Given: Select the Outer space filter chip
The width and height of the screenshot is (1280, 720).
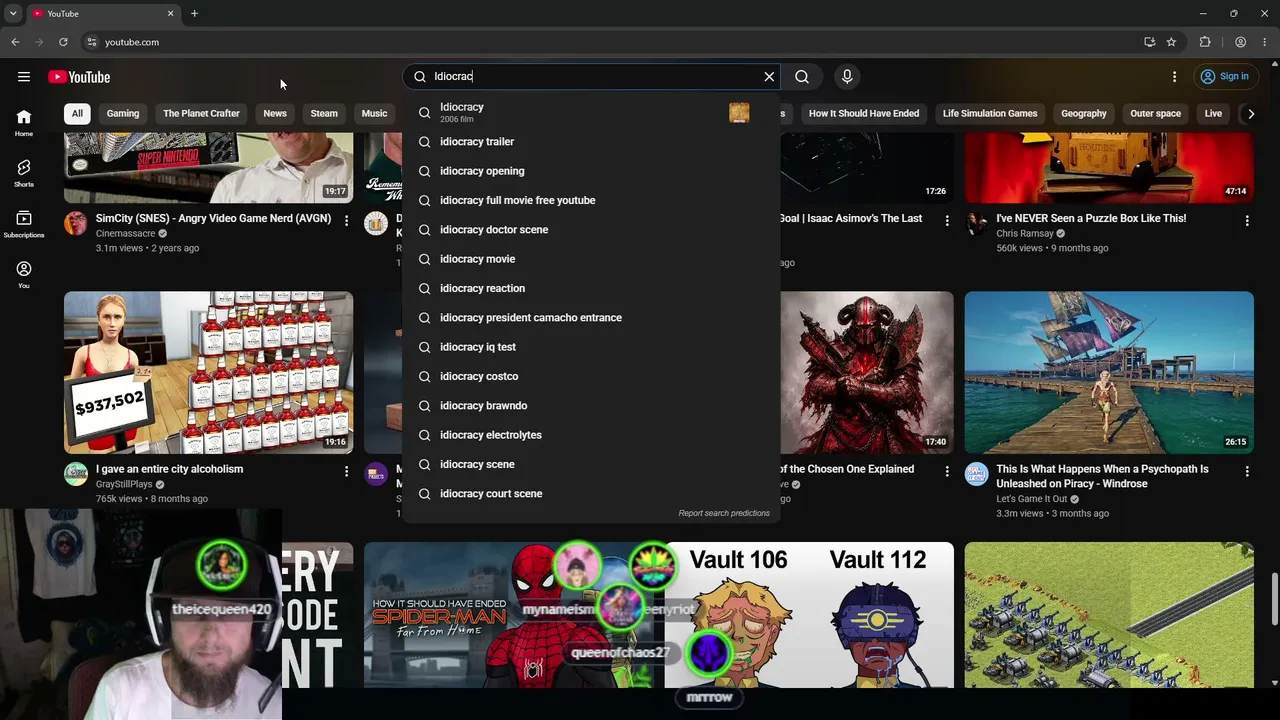Looking at the screenshot, I should tap(1155, 114).
